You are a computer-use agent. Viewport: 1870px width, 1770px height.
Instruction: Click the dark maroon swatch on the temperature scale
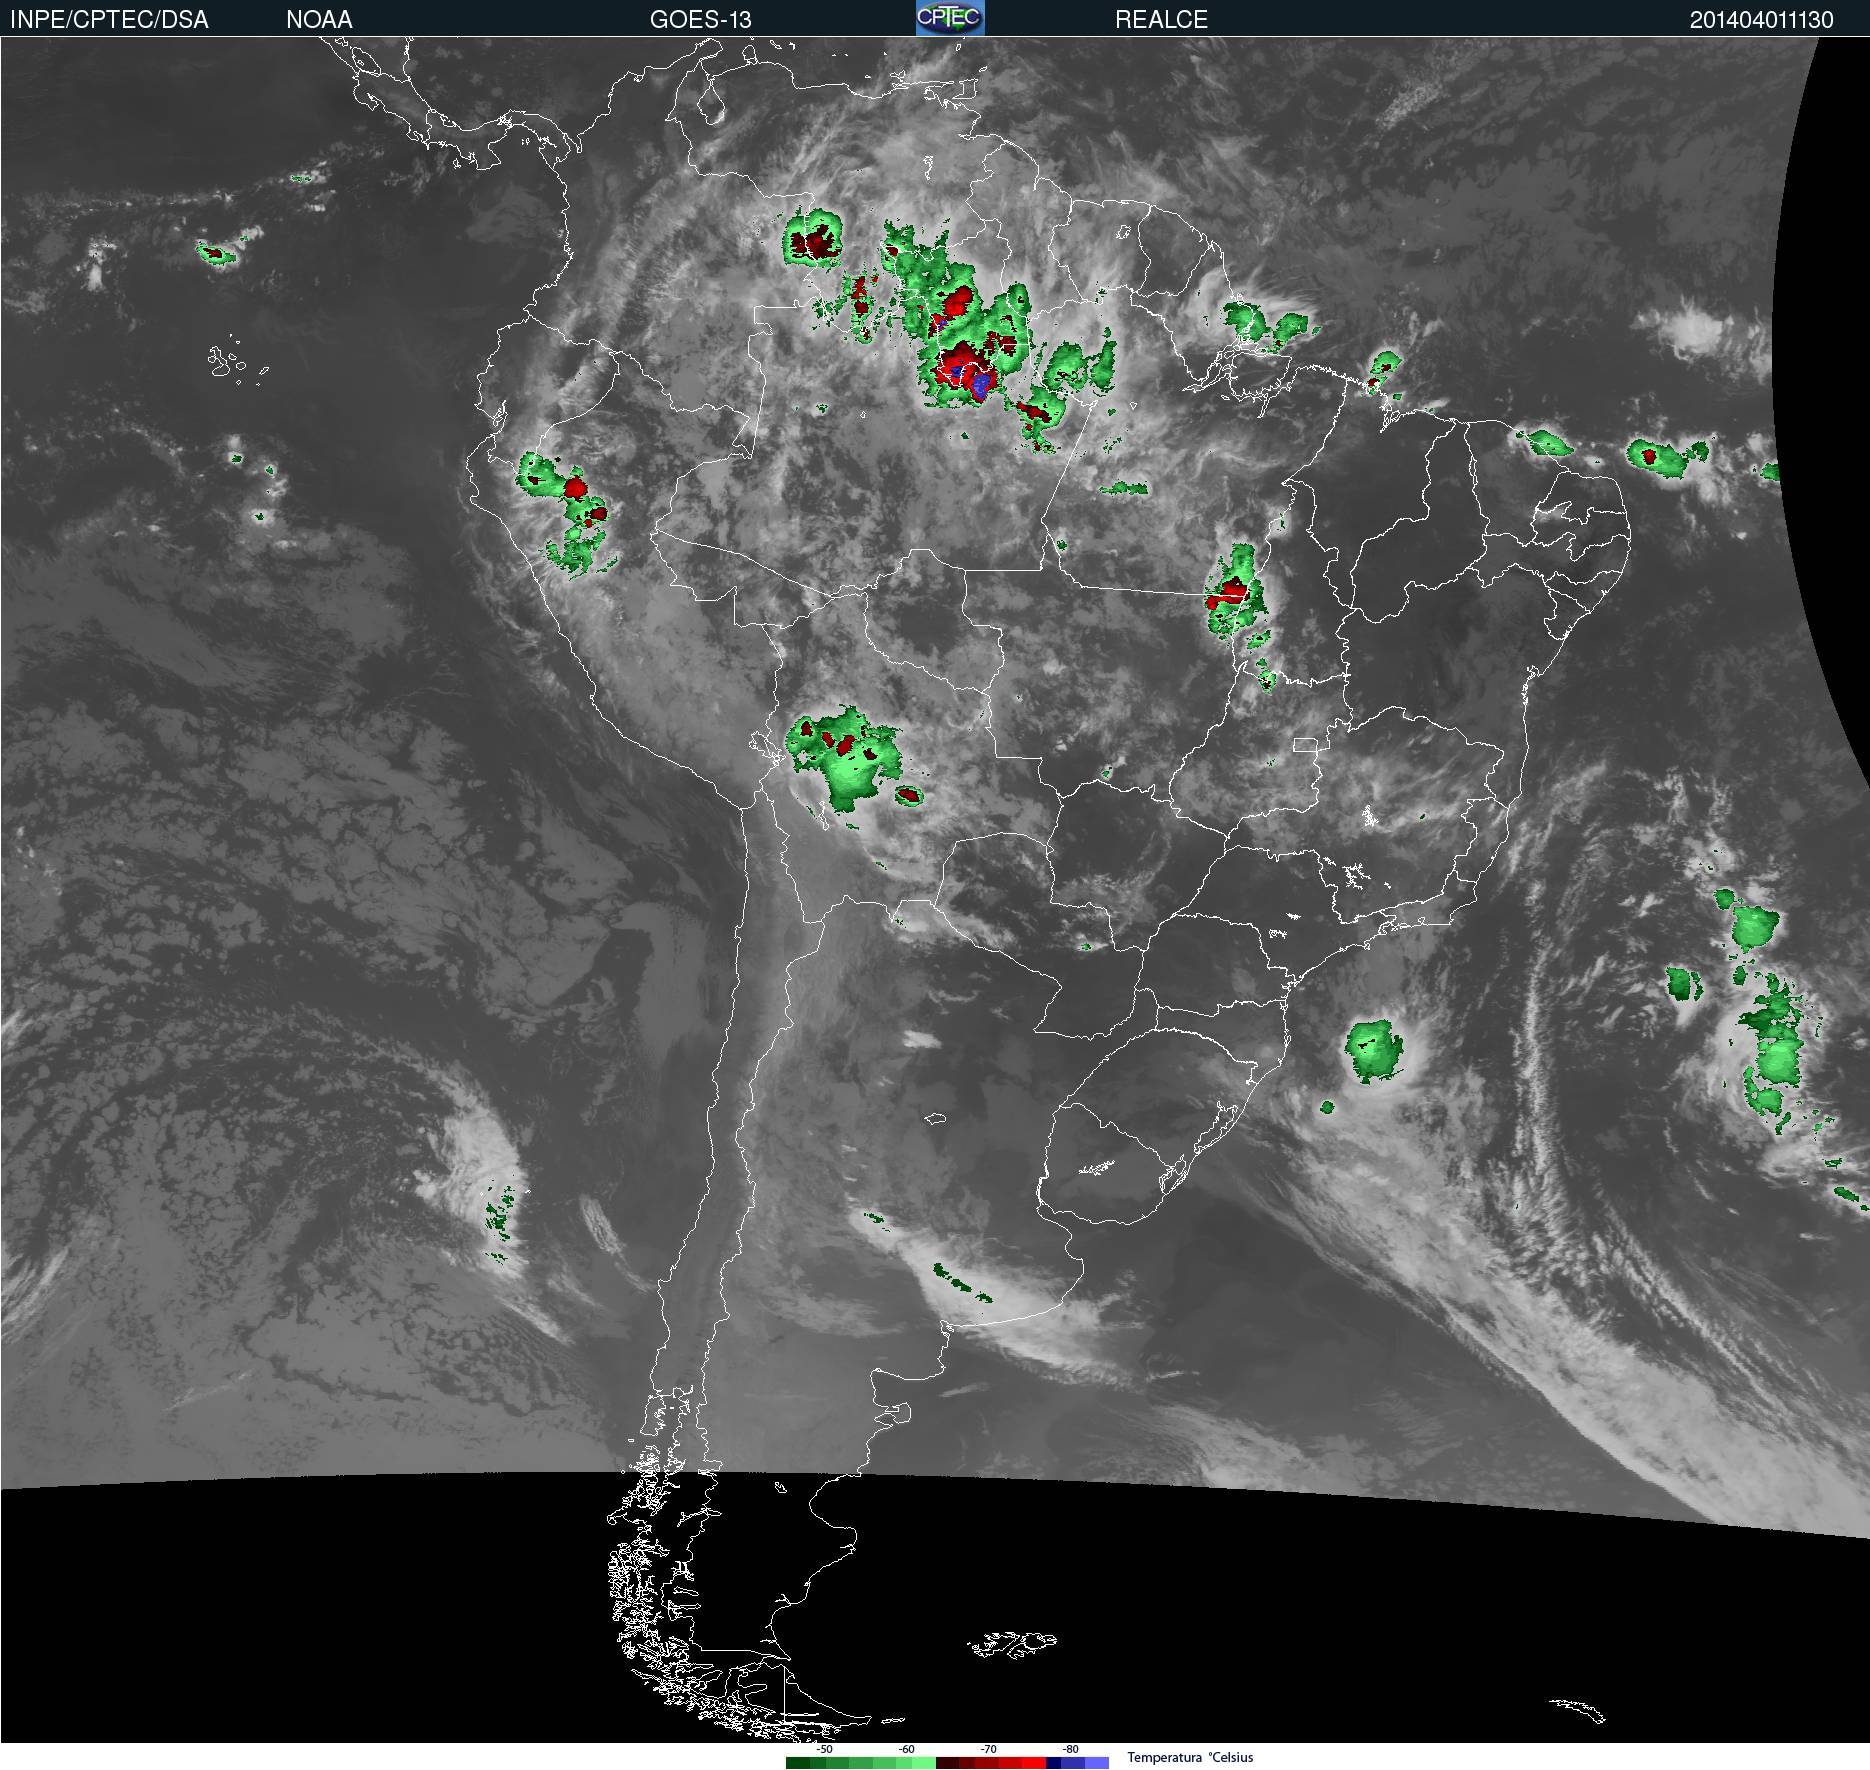(x=948, y=1763)
